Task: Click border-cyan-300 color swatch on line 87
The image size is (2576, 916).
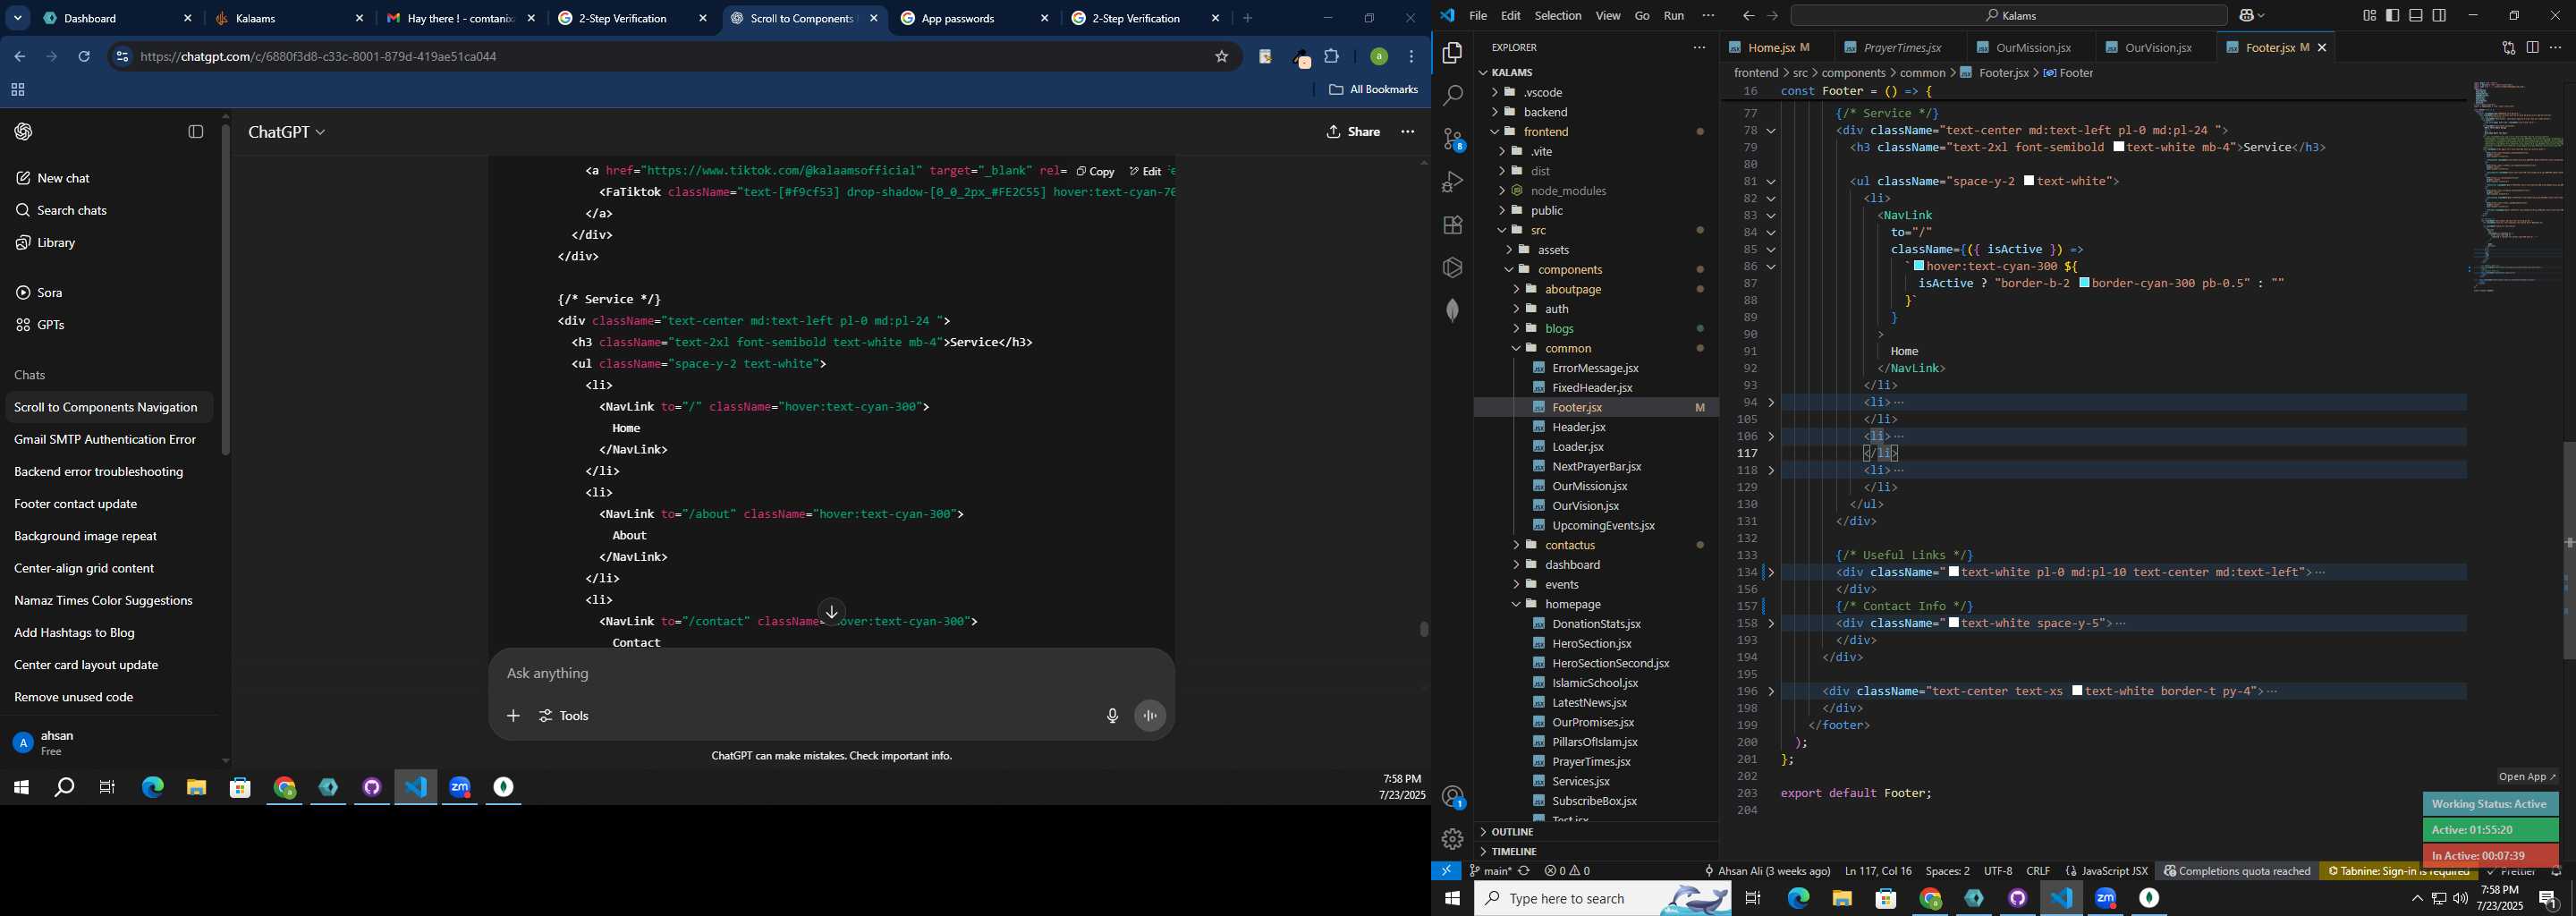Action: (x=2084, y=283)
